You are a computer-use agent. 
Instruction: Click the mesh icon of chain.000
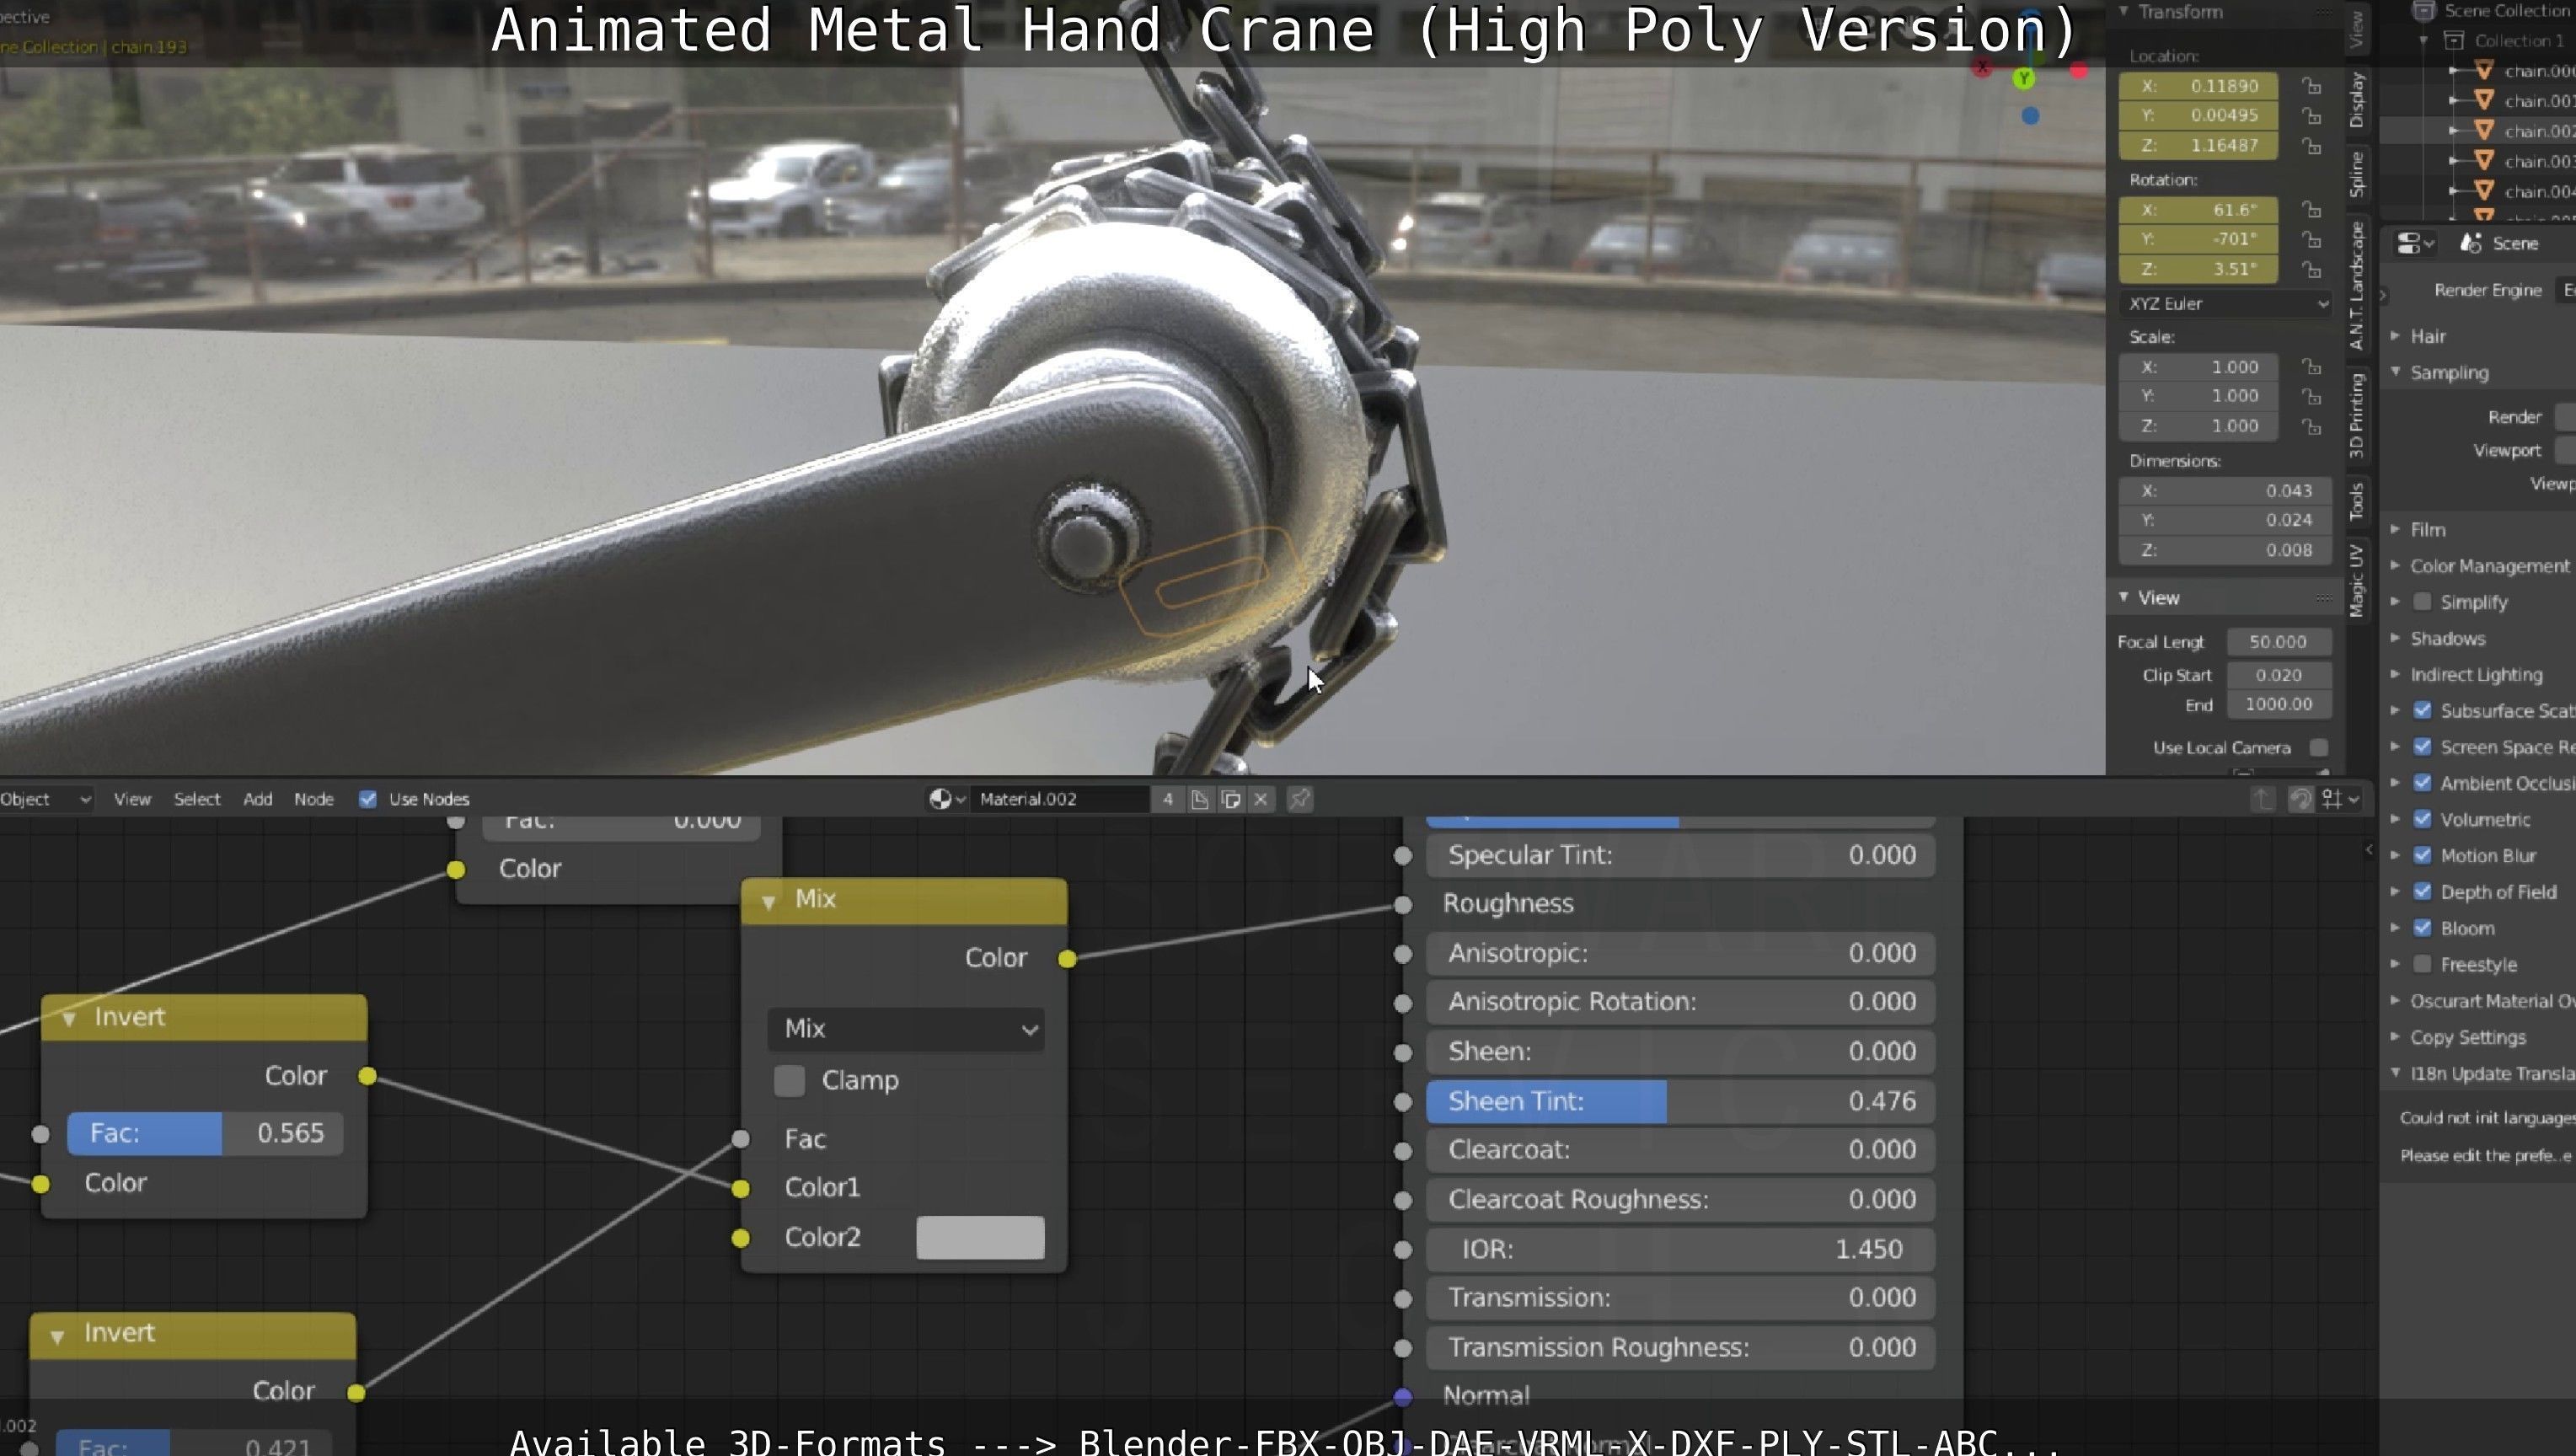point(2483,70)
